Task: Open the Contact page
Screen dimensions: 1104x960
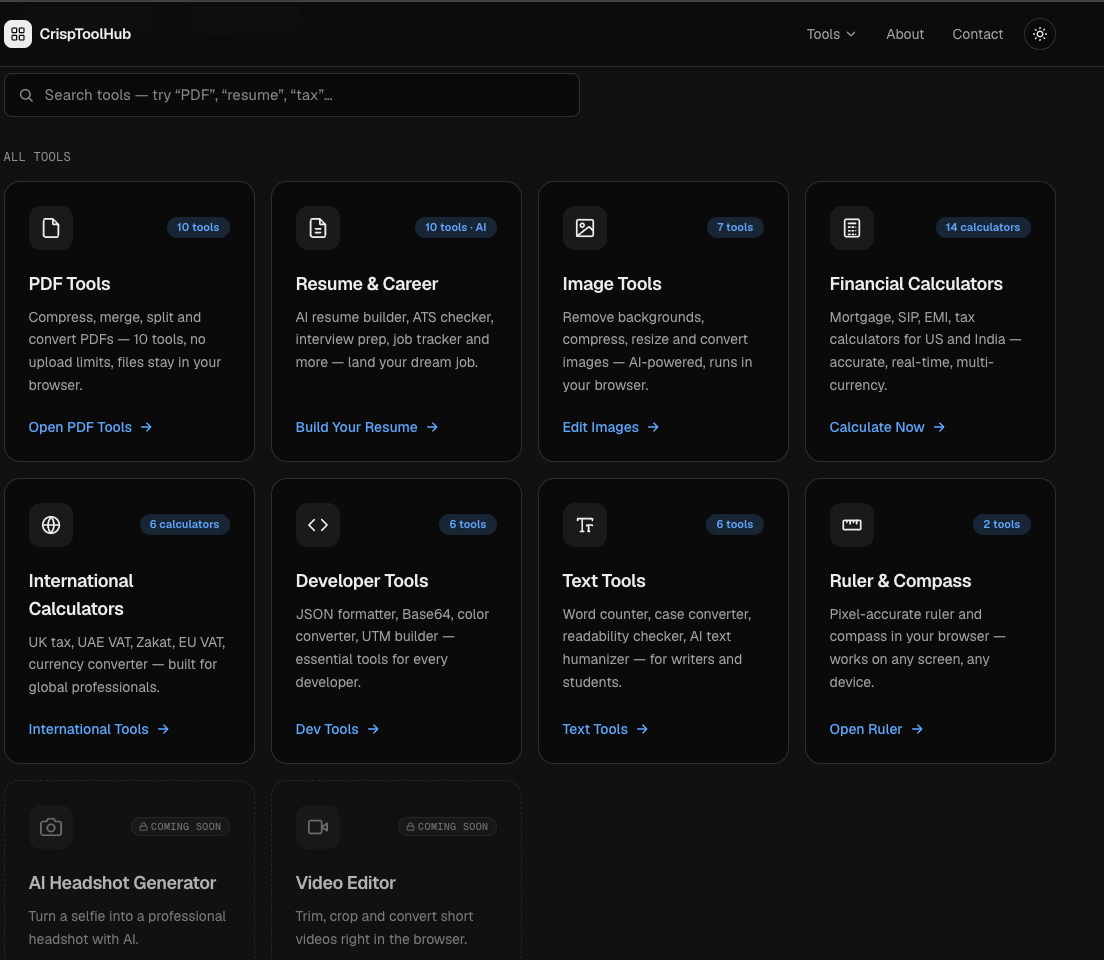Action: click(977, 34)
